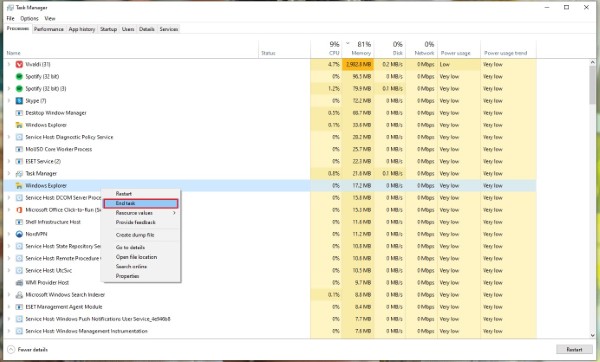Click the Vivaldi browser process icon
Viewport: 600px width, 362px height.
pos(19,64)
